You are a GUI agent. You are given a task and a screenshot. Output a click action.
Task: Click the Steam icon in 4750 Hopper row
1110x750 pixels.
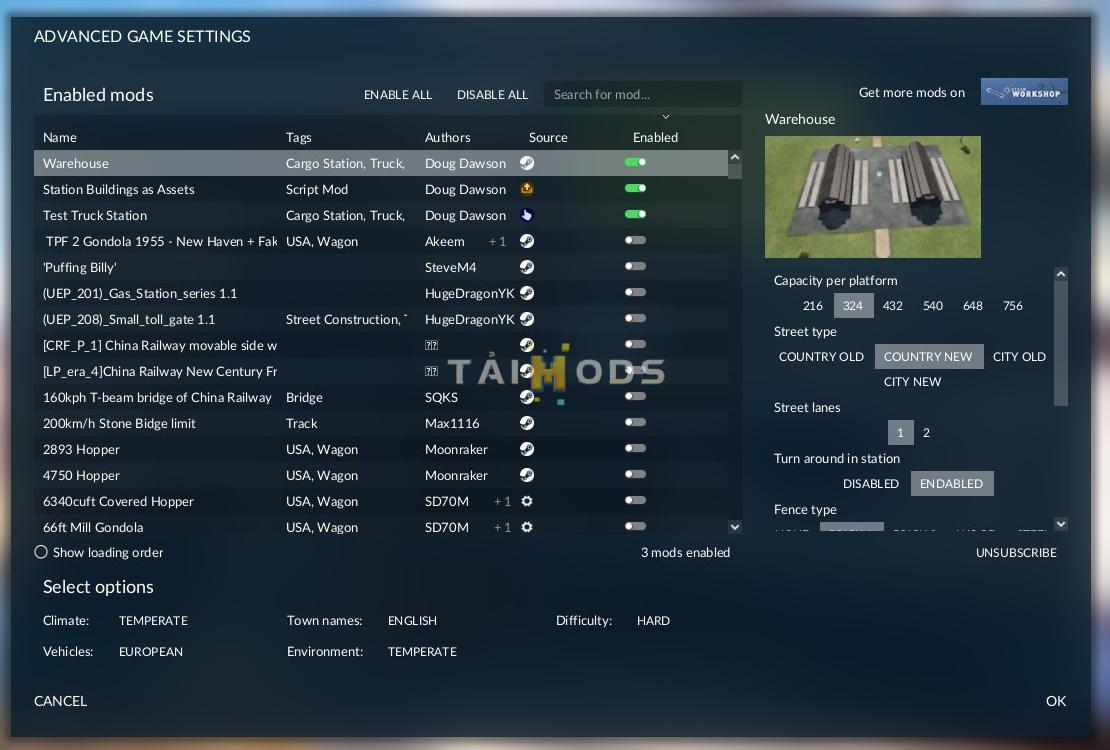pyautogui.click(x=527, y=475)
